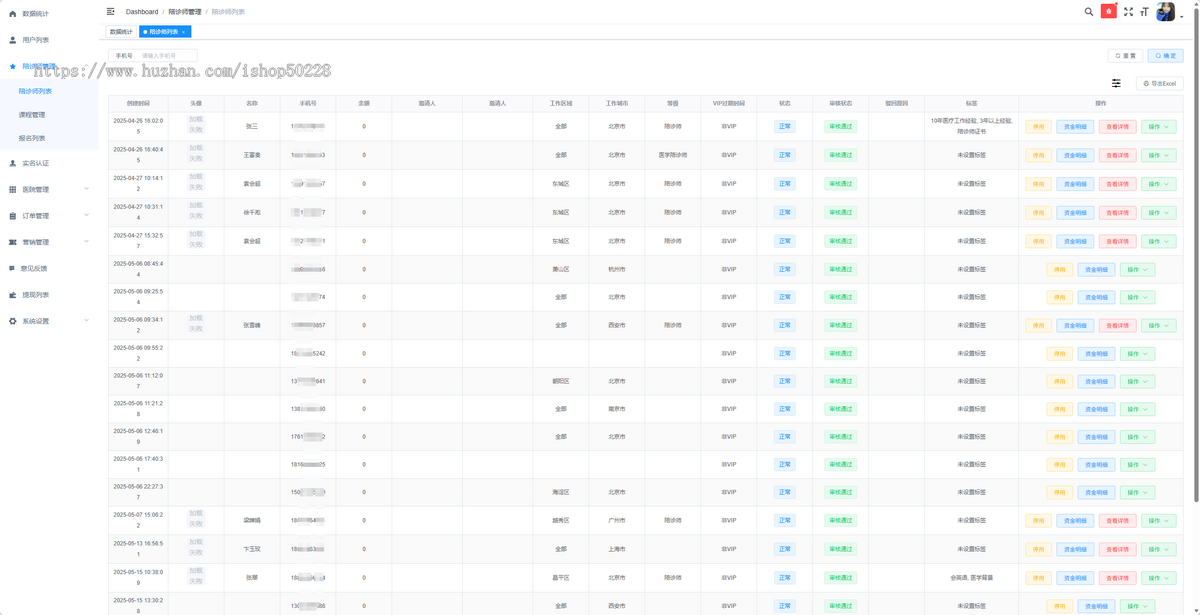Close the 陪诊师列表 tab with its x
Viewport: 1200px width, 615px height.
point(184,32)
